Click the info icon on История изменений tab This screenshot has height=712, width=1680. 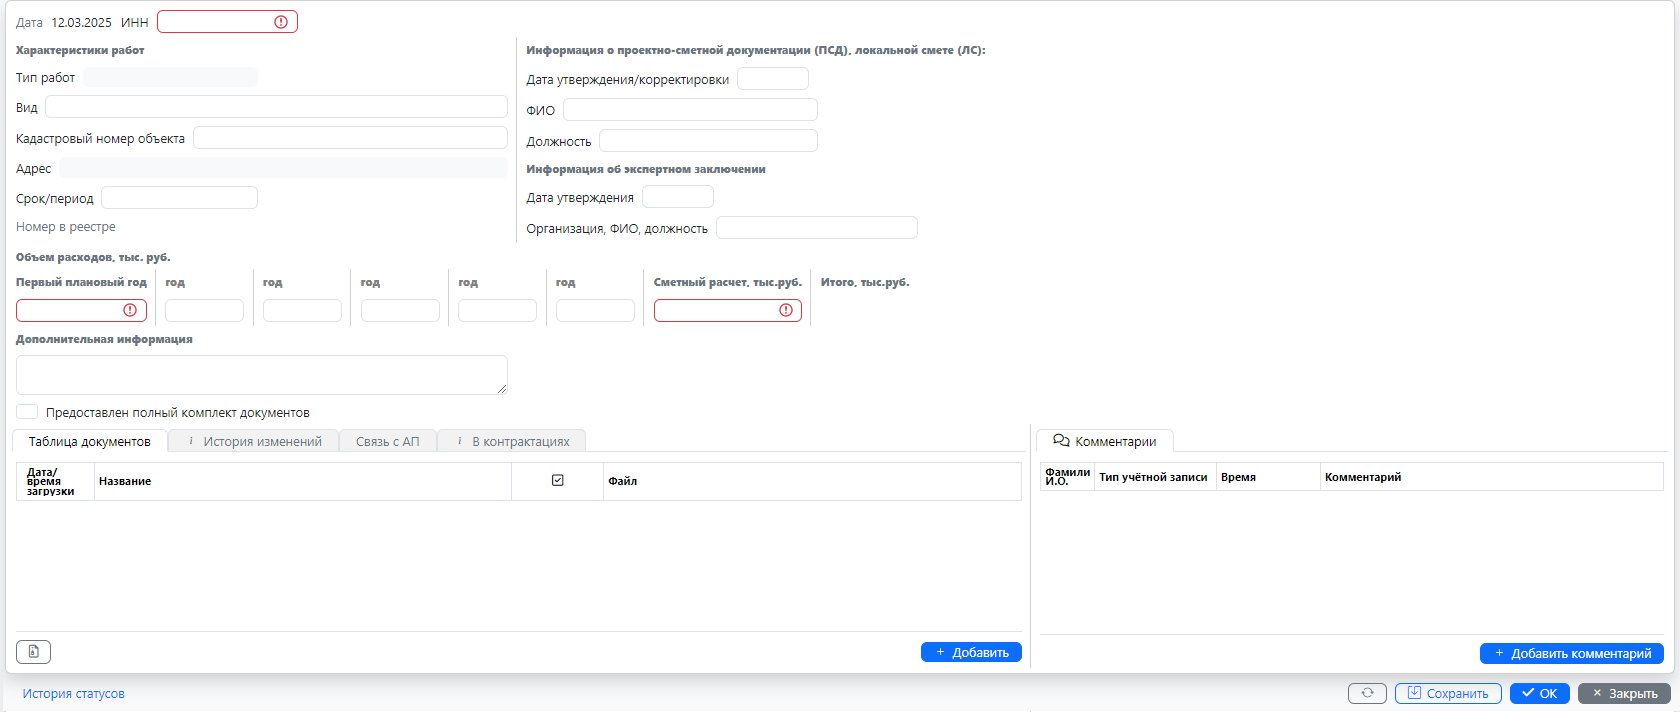(191, 441)
